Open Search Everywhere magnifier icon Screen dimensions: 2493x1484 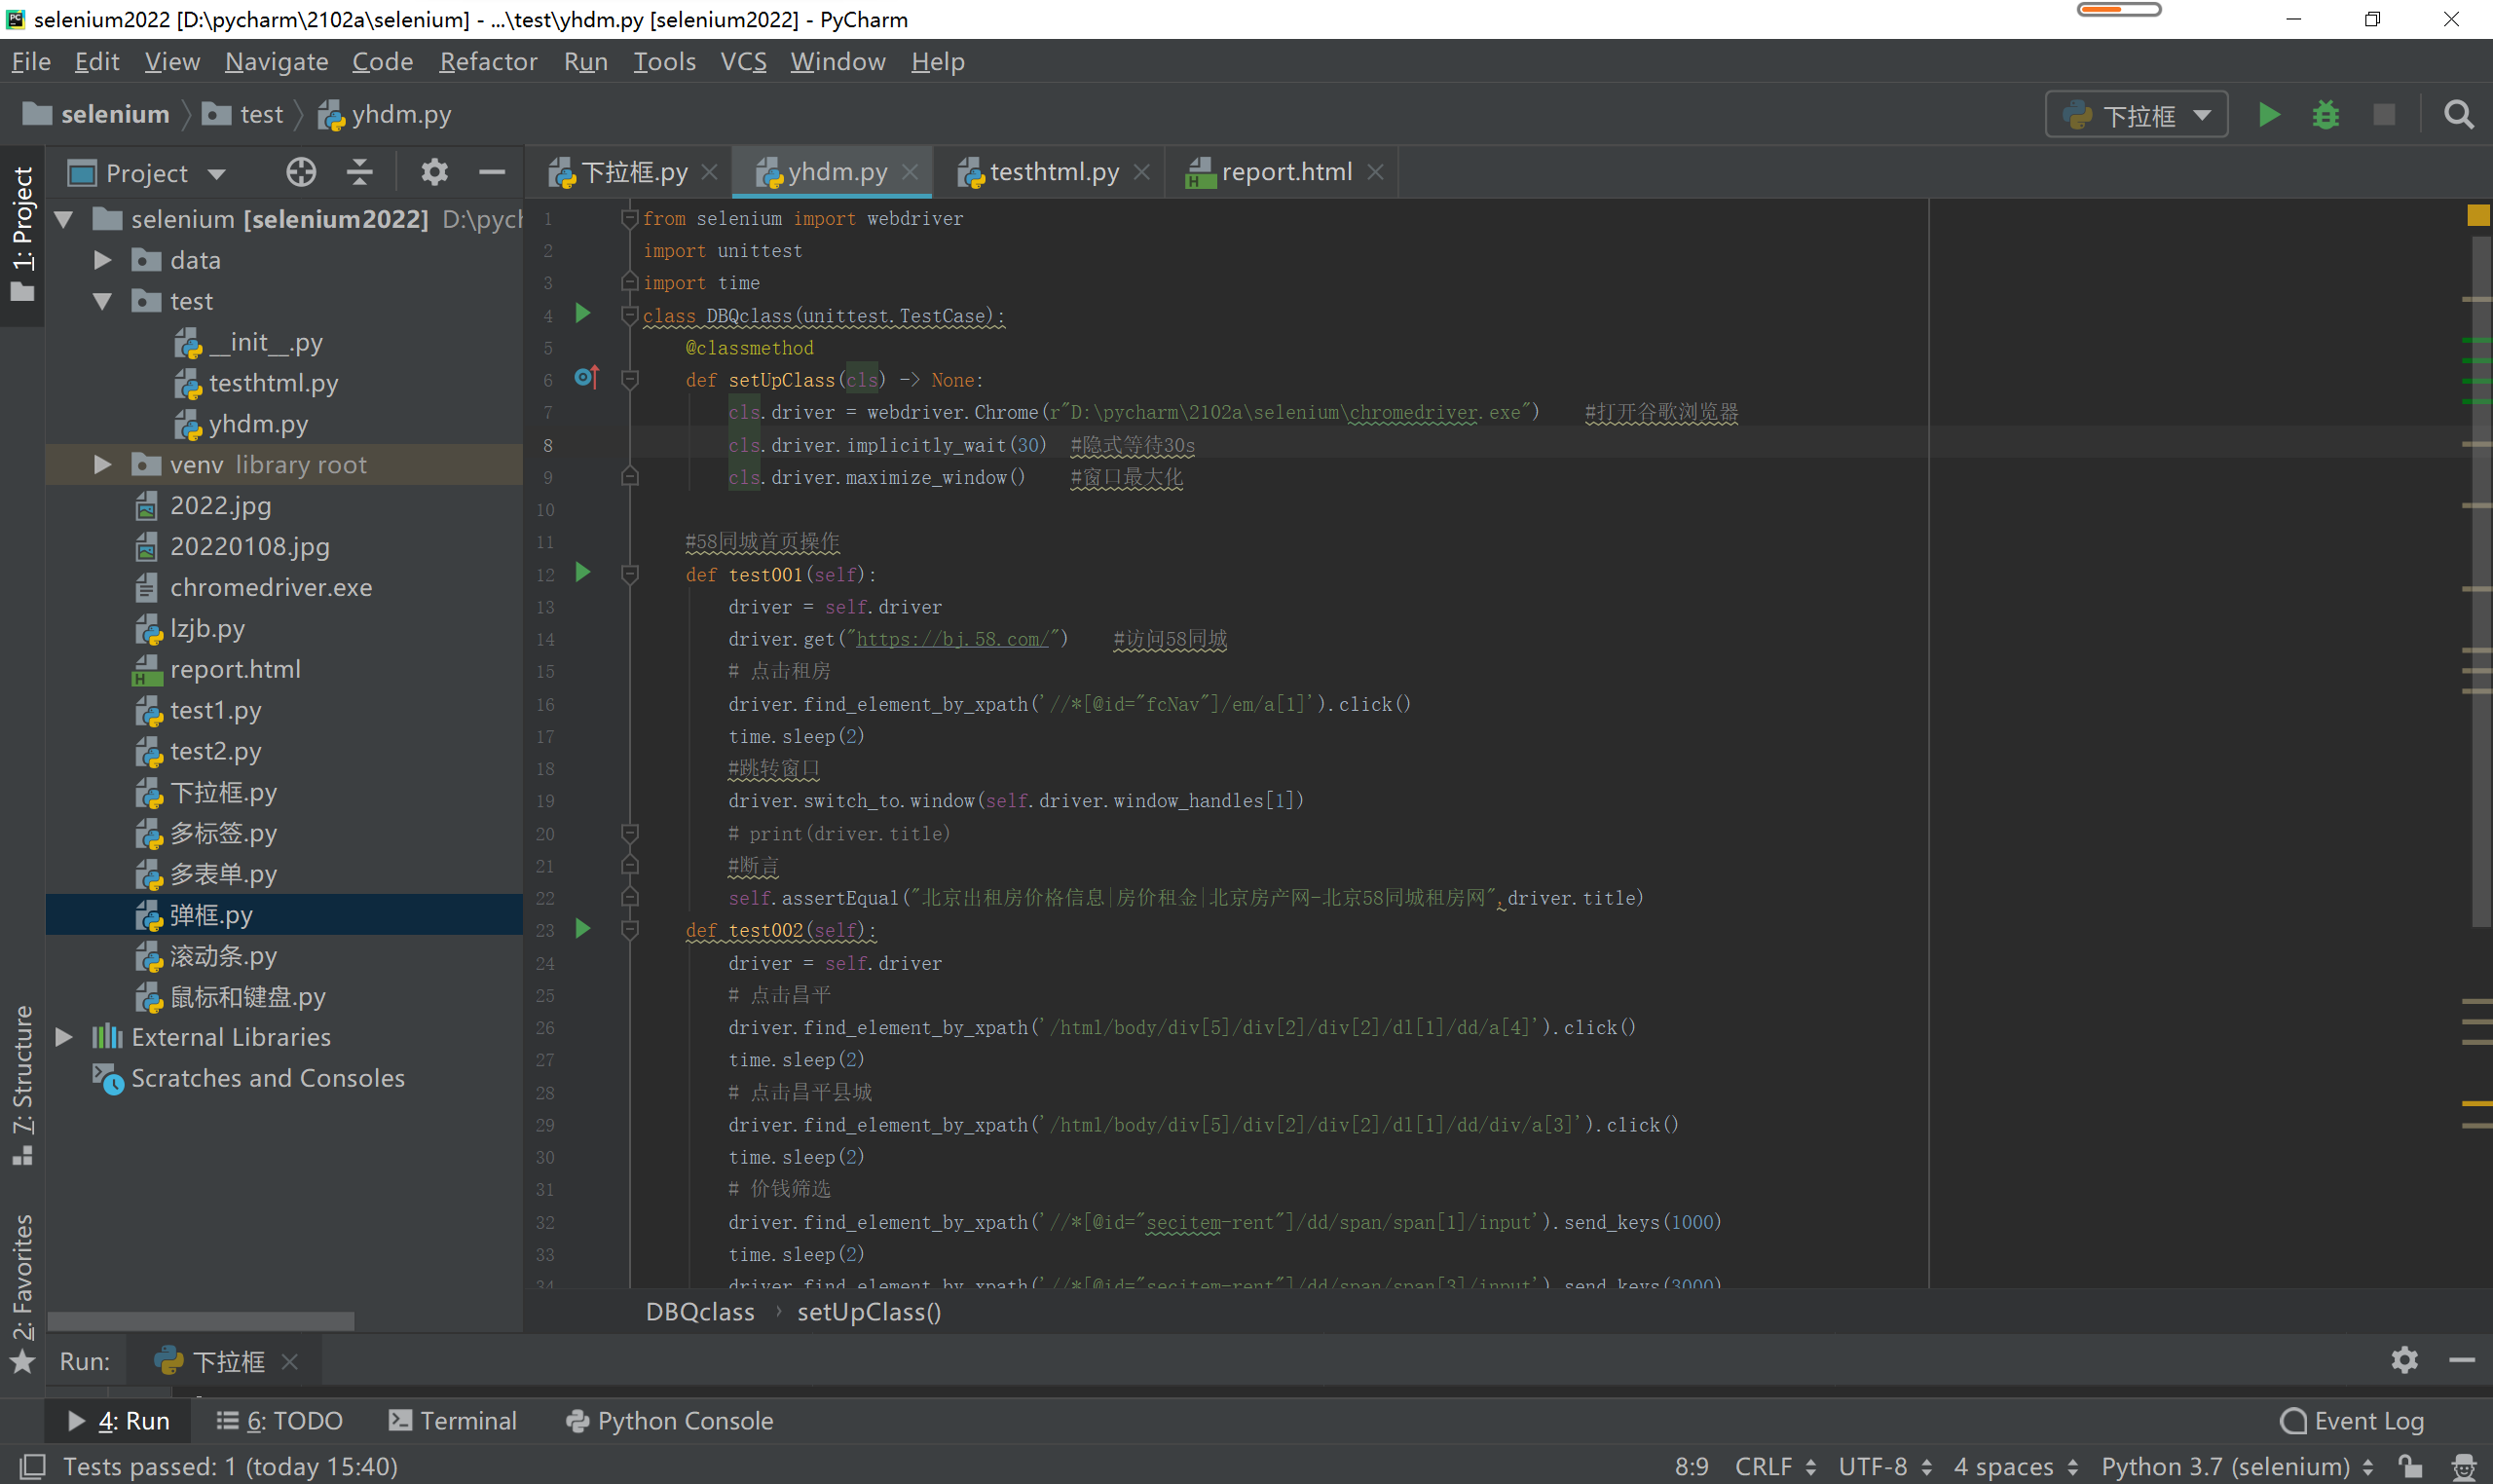2459,115
